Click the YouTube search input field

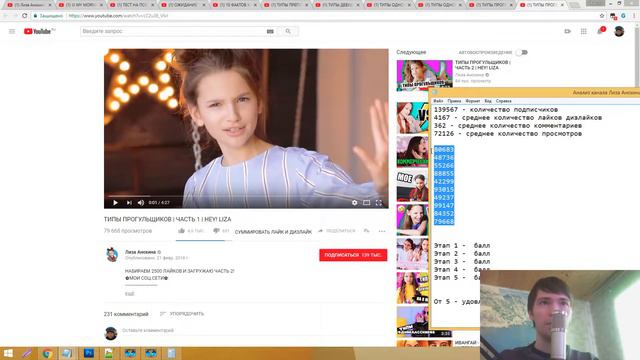[x=173, y=31]
